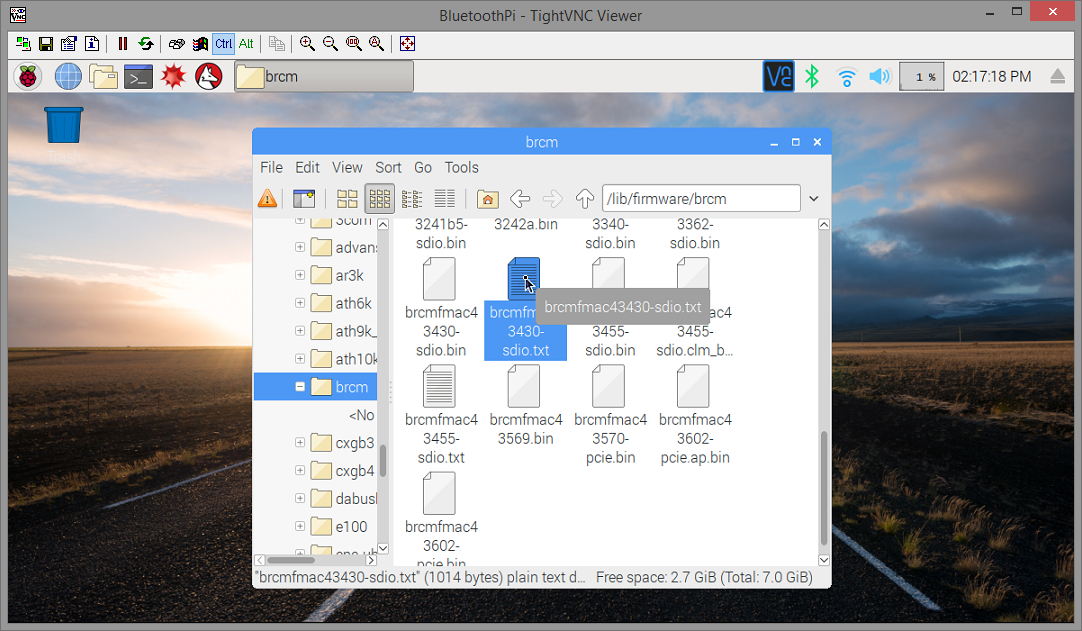Toggle full-screen mode icon
The width and height of the screenshot is (1082, 631).
click(x=407, y=43)
